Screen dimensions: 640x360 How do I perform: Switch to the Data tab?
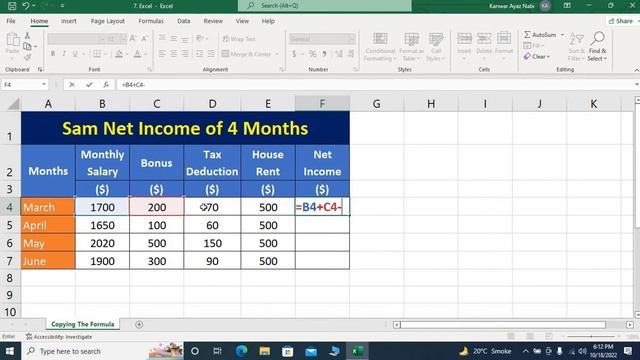[x=184, y=21]
